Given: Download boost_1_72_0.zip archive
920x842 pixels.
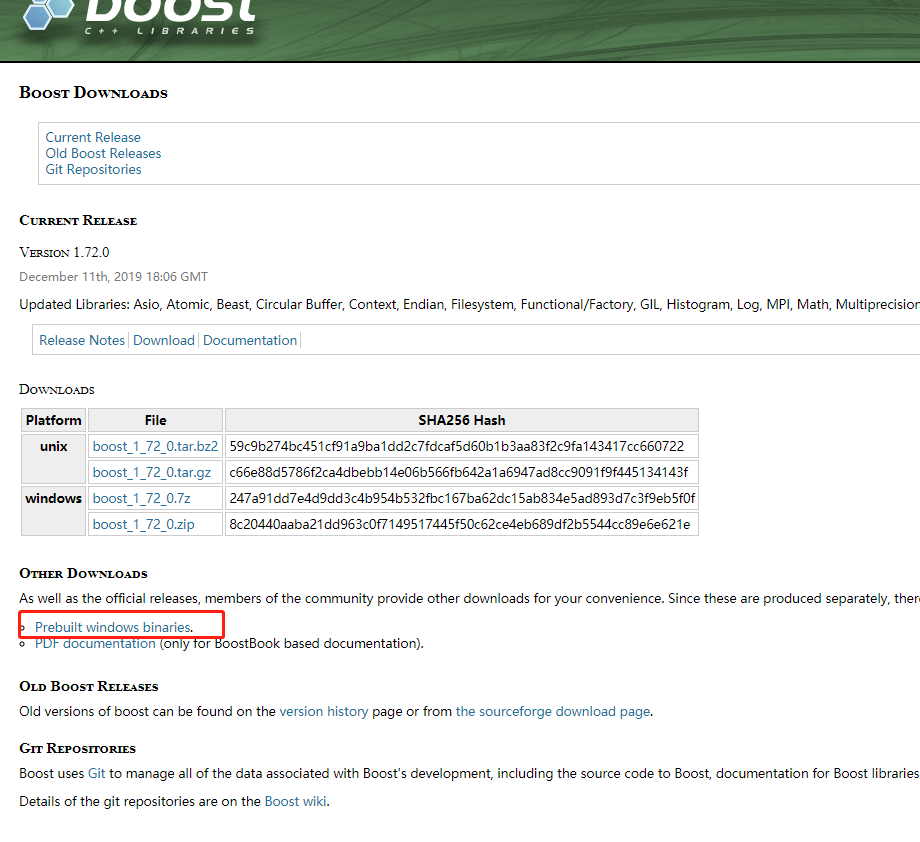Looking at the screenshot, I should point(143,524).
